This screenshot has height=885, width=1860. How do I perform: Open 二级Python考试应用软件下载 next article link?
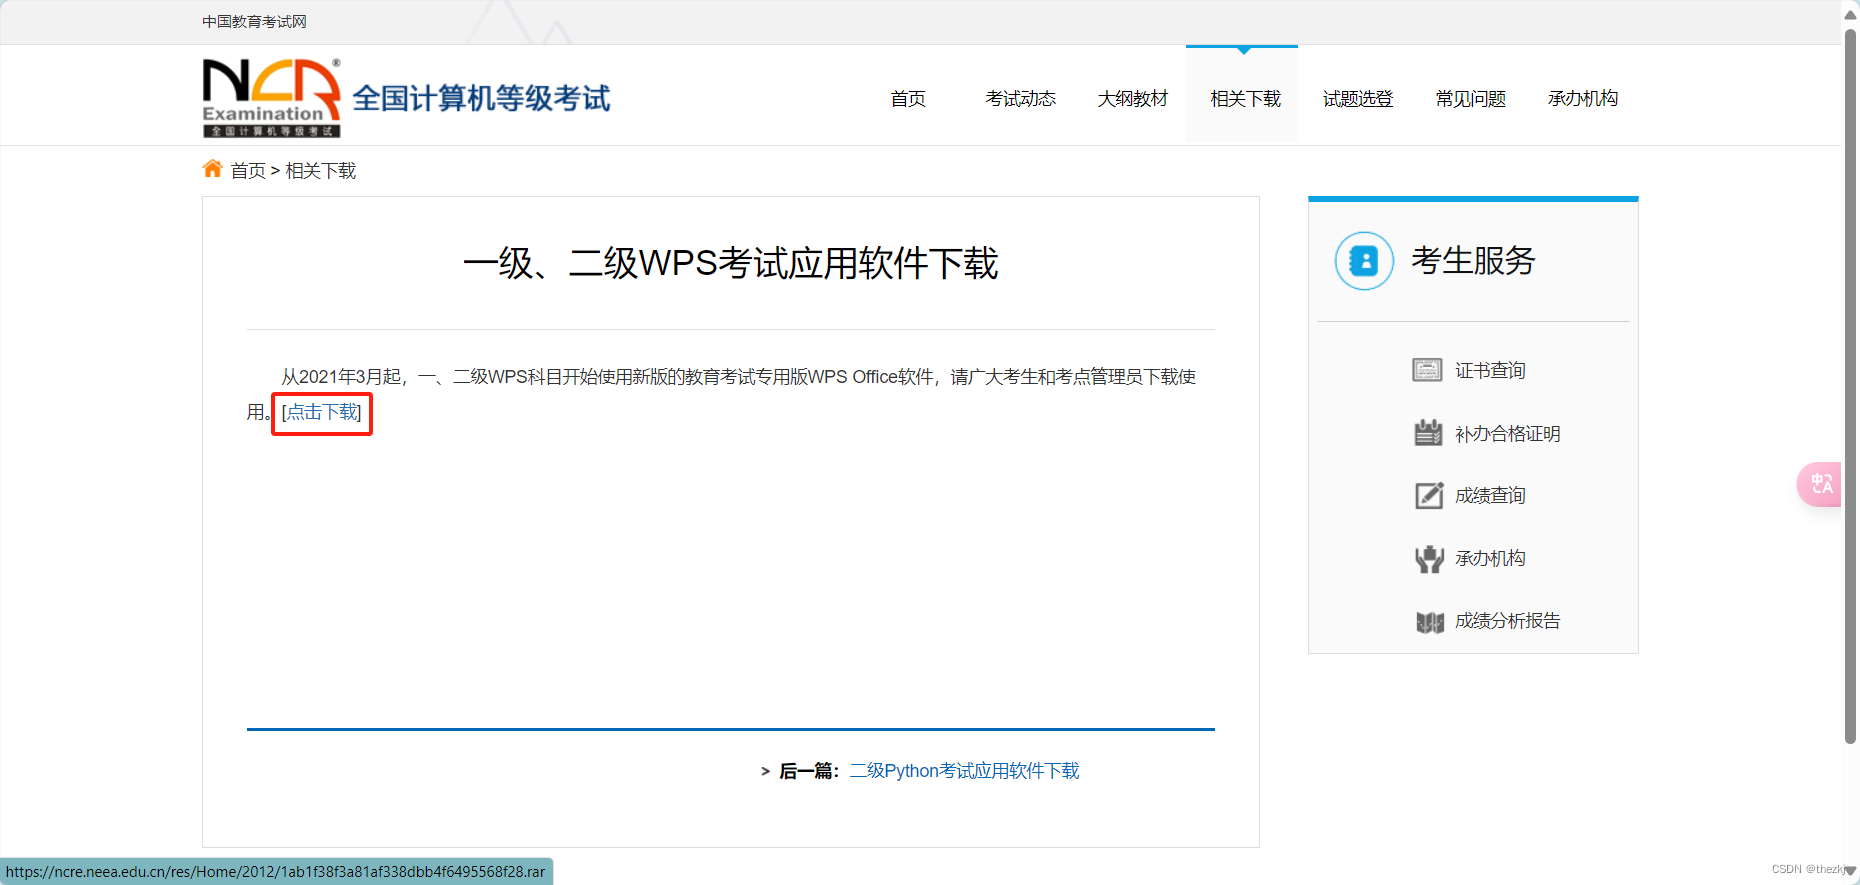[964, 771]
